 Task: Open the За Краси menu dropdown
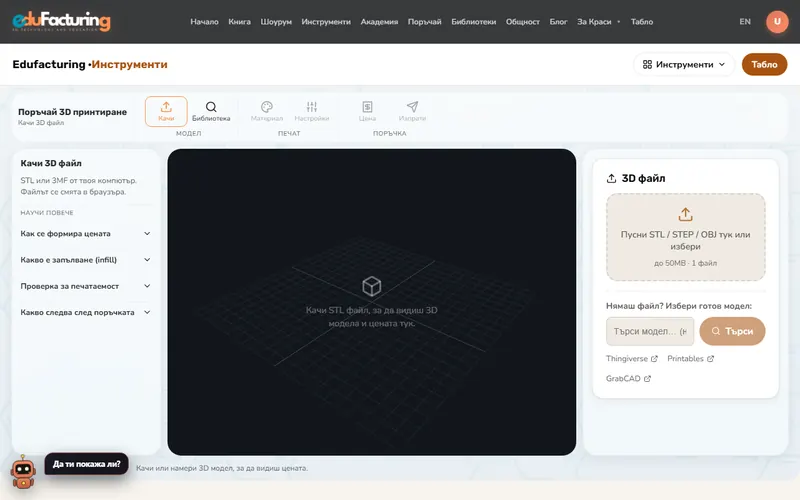tap(598, 21)
